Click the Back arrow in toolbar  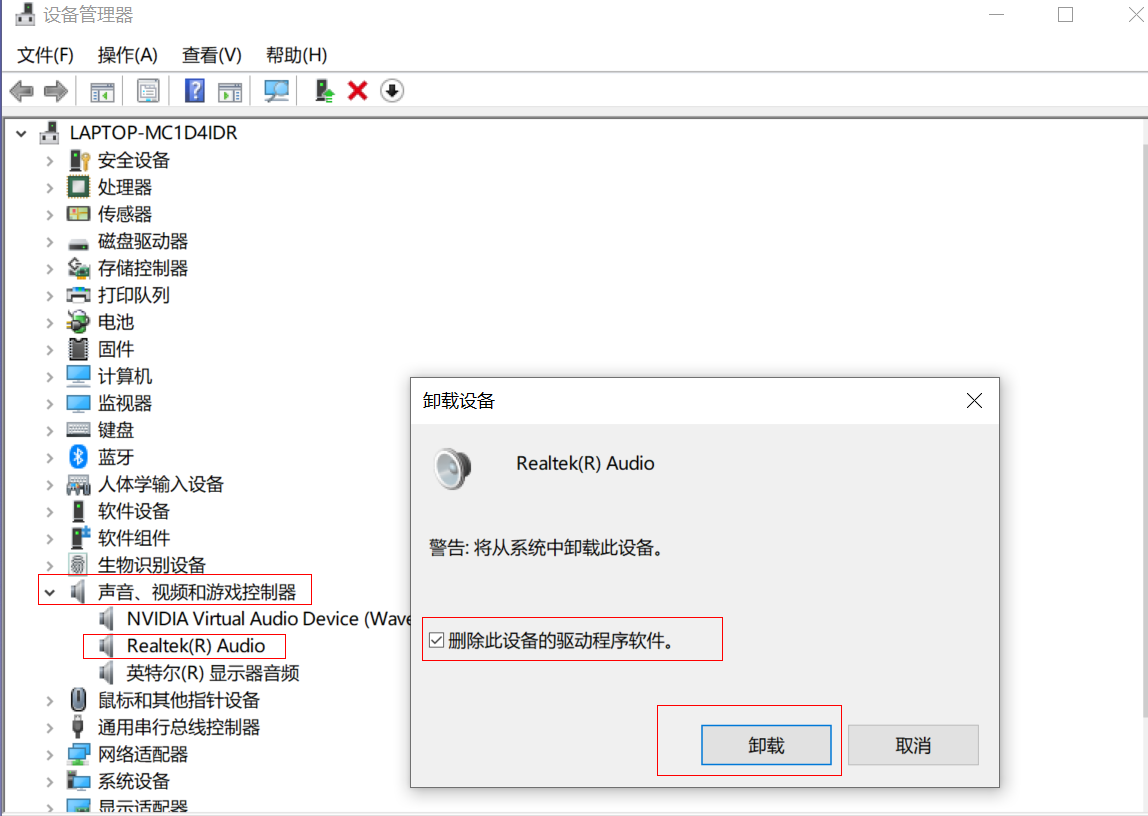pyautogui.click(x=21, y=91)
